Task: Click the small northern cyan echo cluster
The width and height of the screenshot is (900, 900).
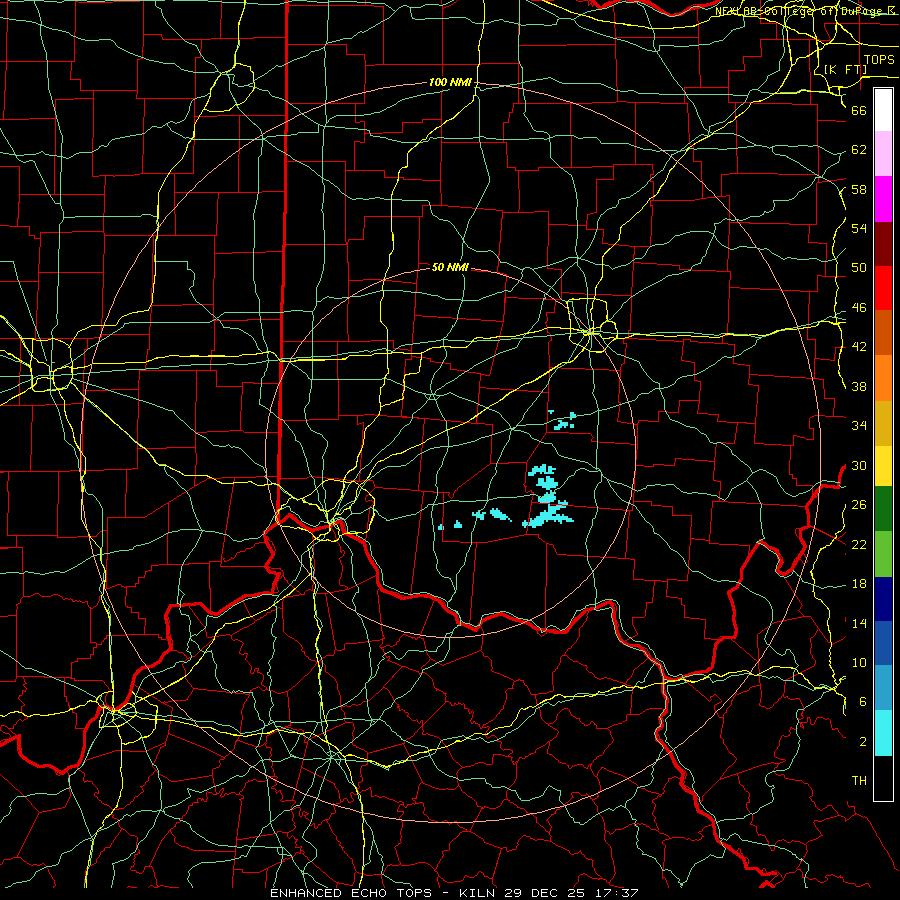Action: 563,421
